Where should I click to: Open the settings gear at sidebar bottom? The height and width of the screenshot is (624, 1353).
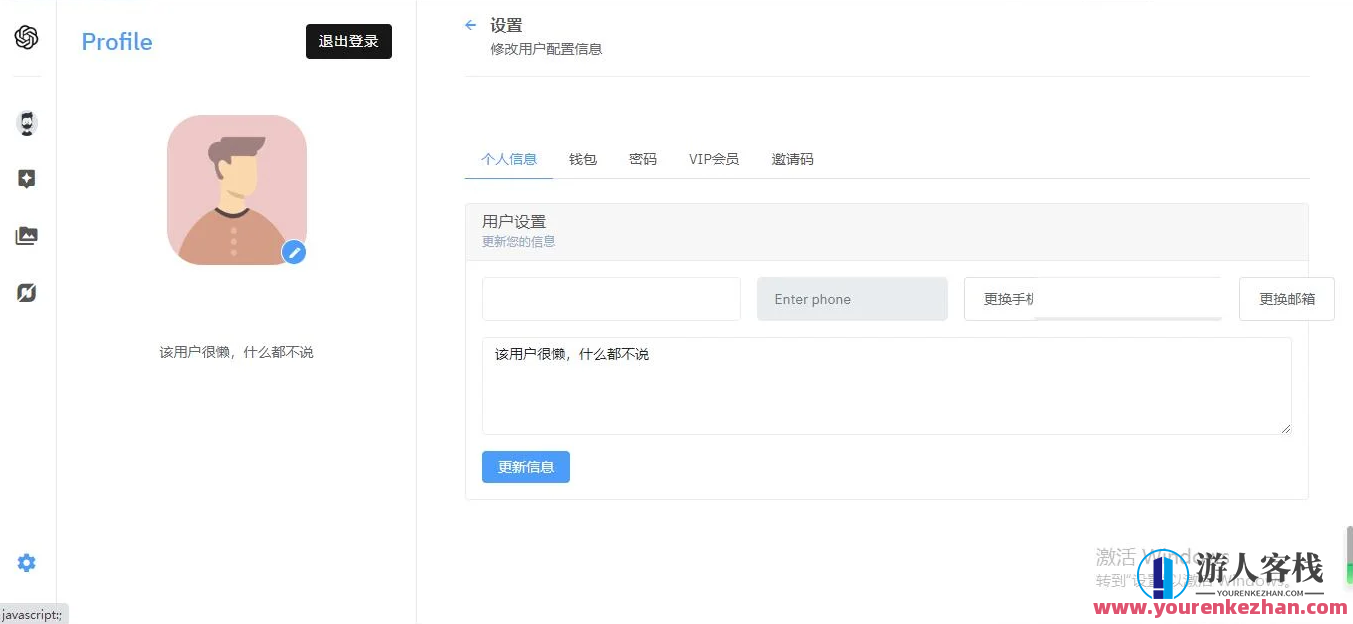(x=27, y=563)
